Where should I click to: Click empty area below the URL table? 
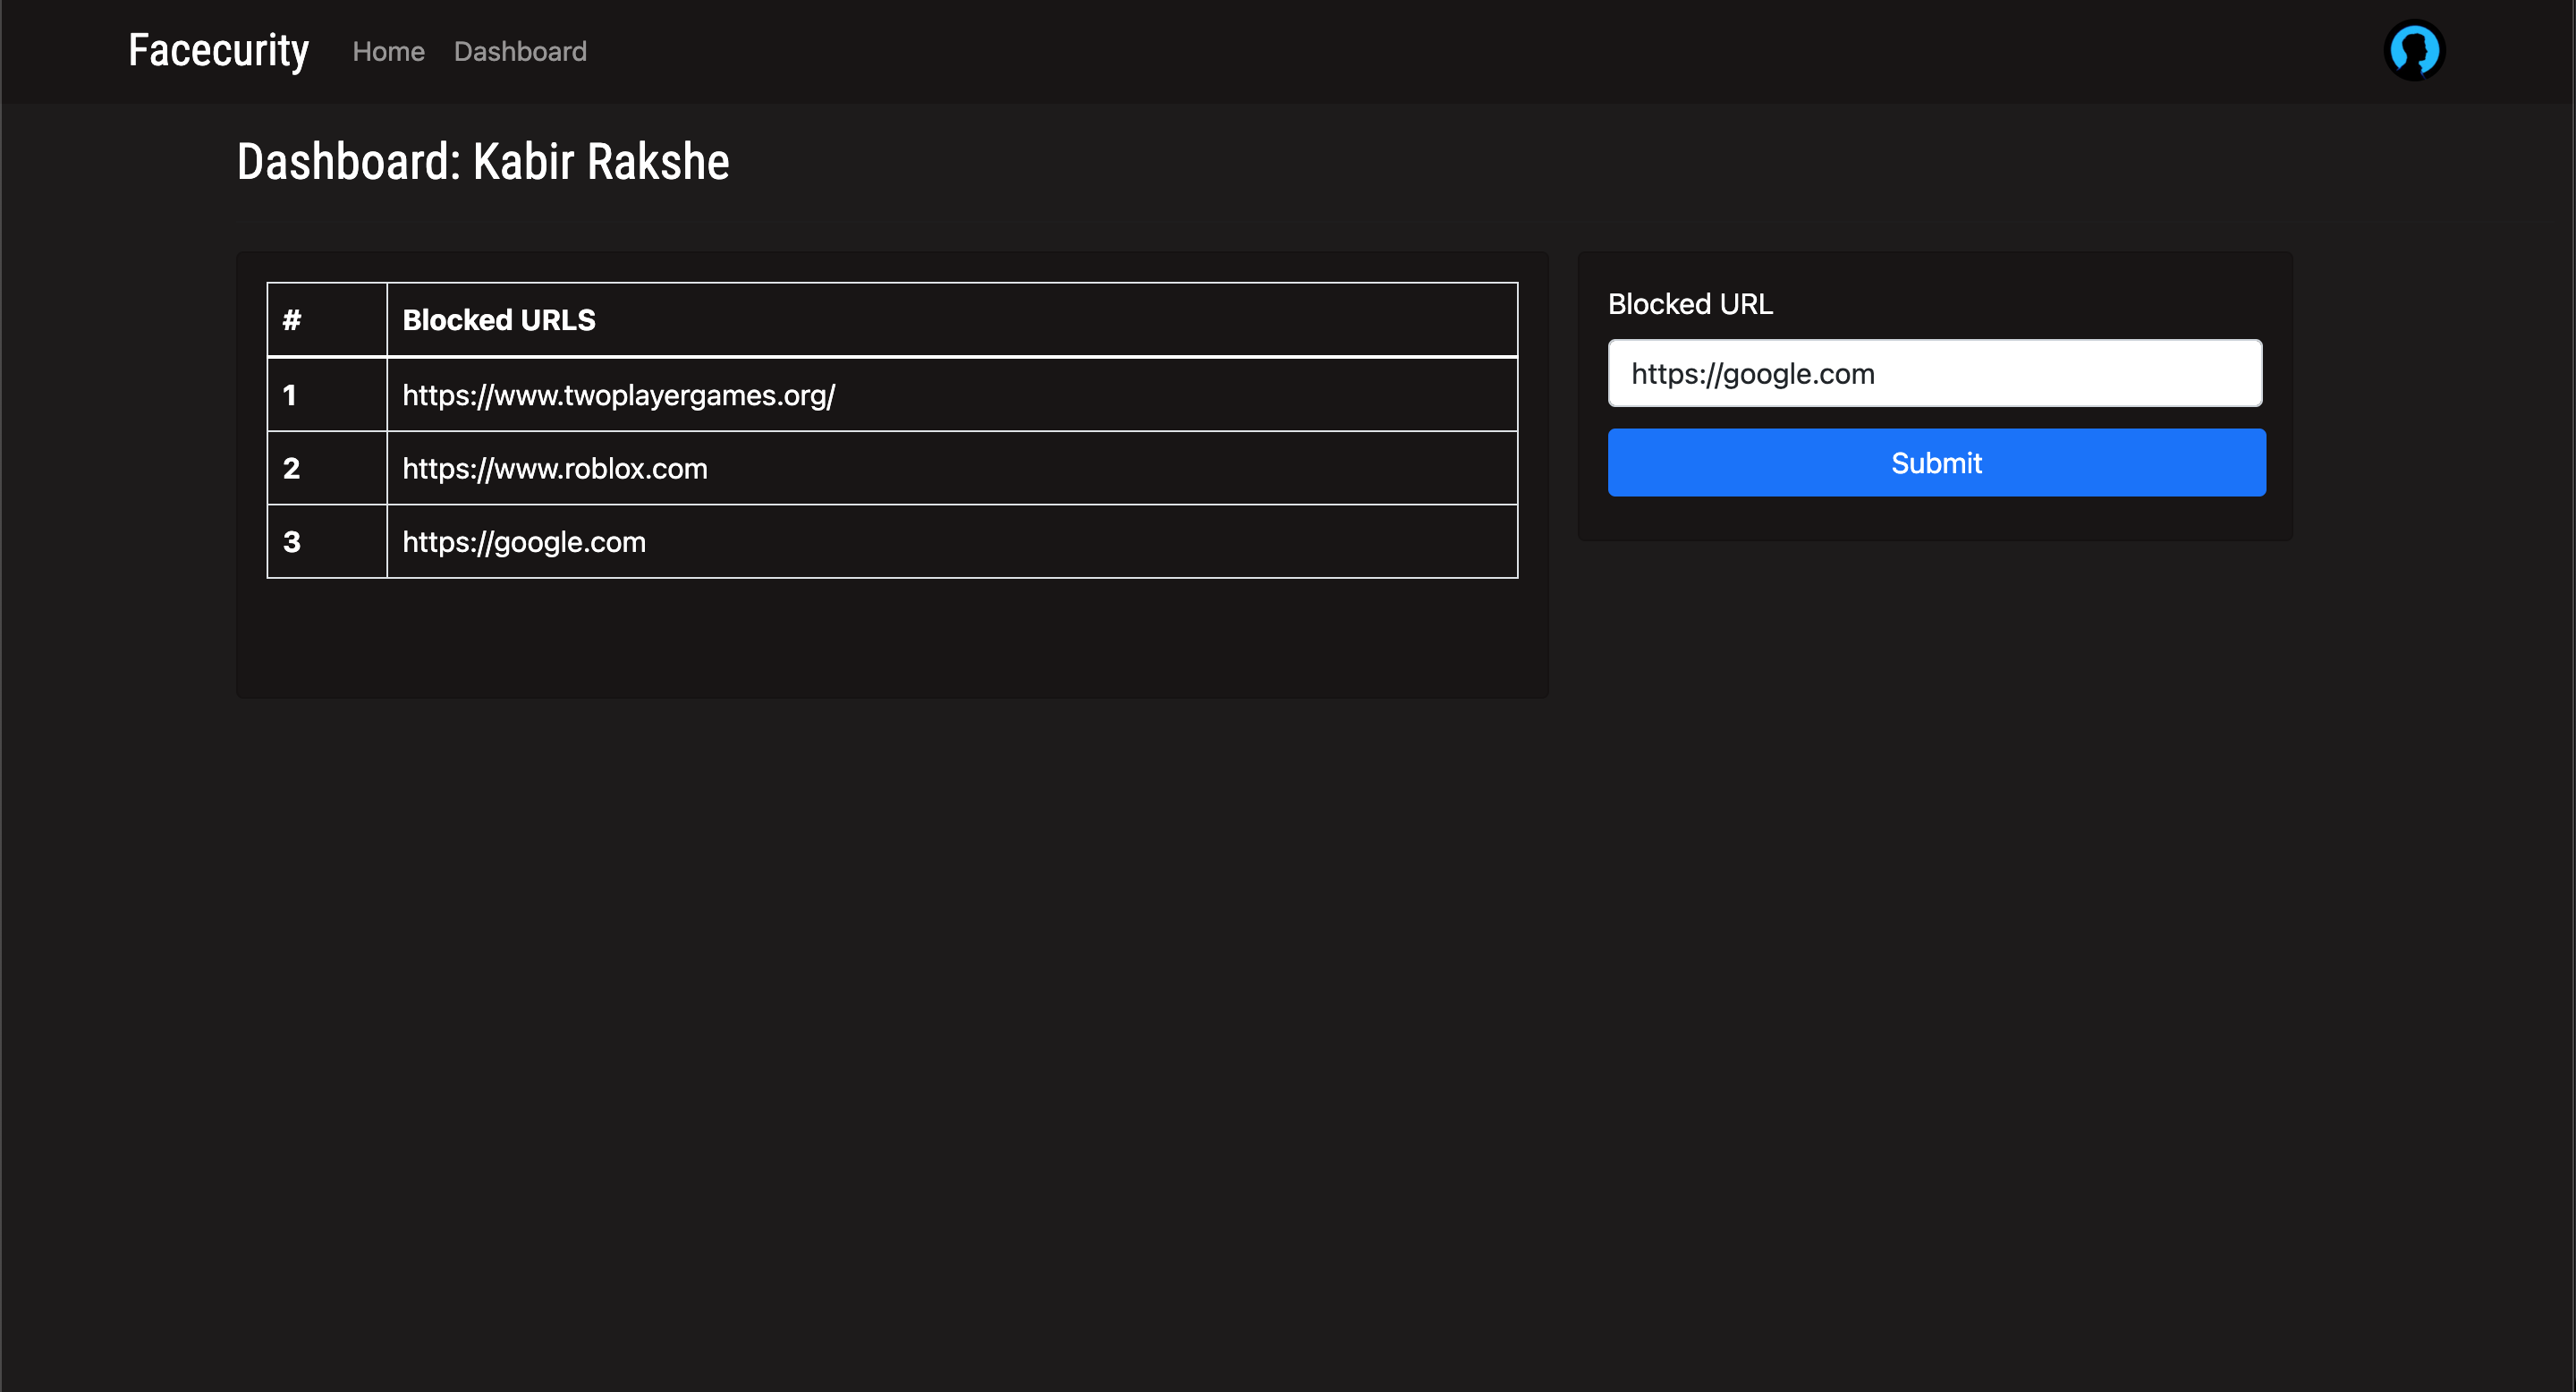(890, 637)
